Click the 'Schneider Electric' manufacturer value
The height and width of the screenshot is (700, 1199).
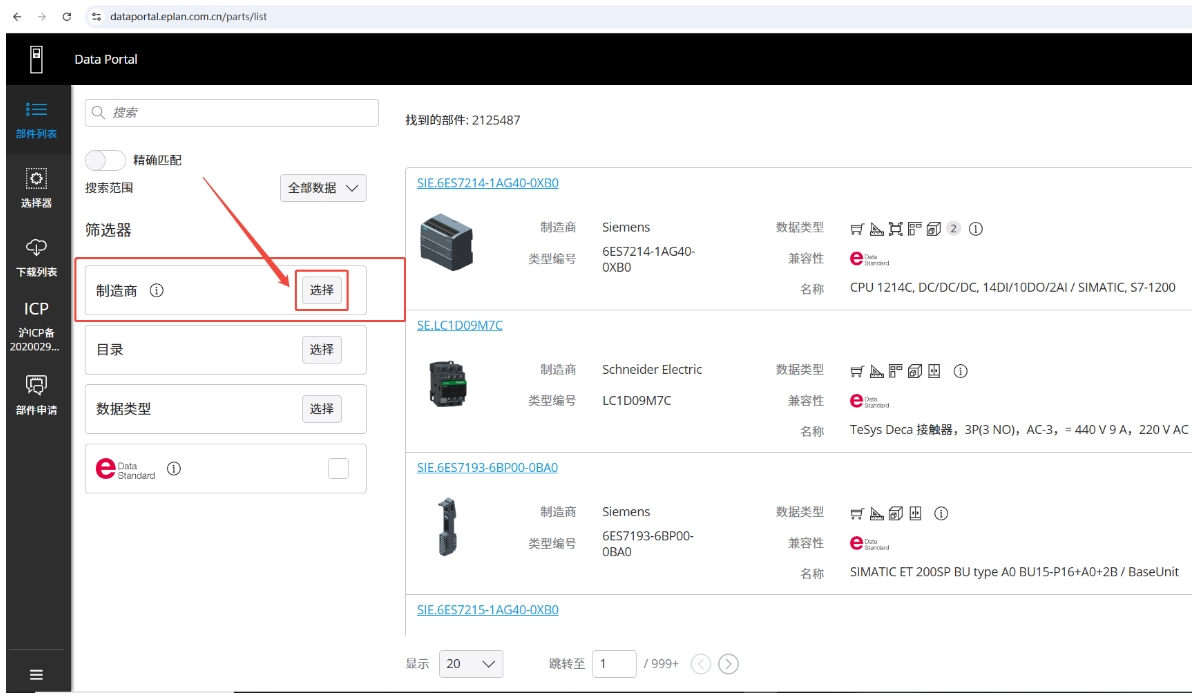coord(651,370)
